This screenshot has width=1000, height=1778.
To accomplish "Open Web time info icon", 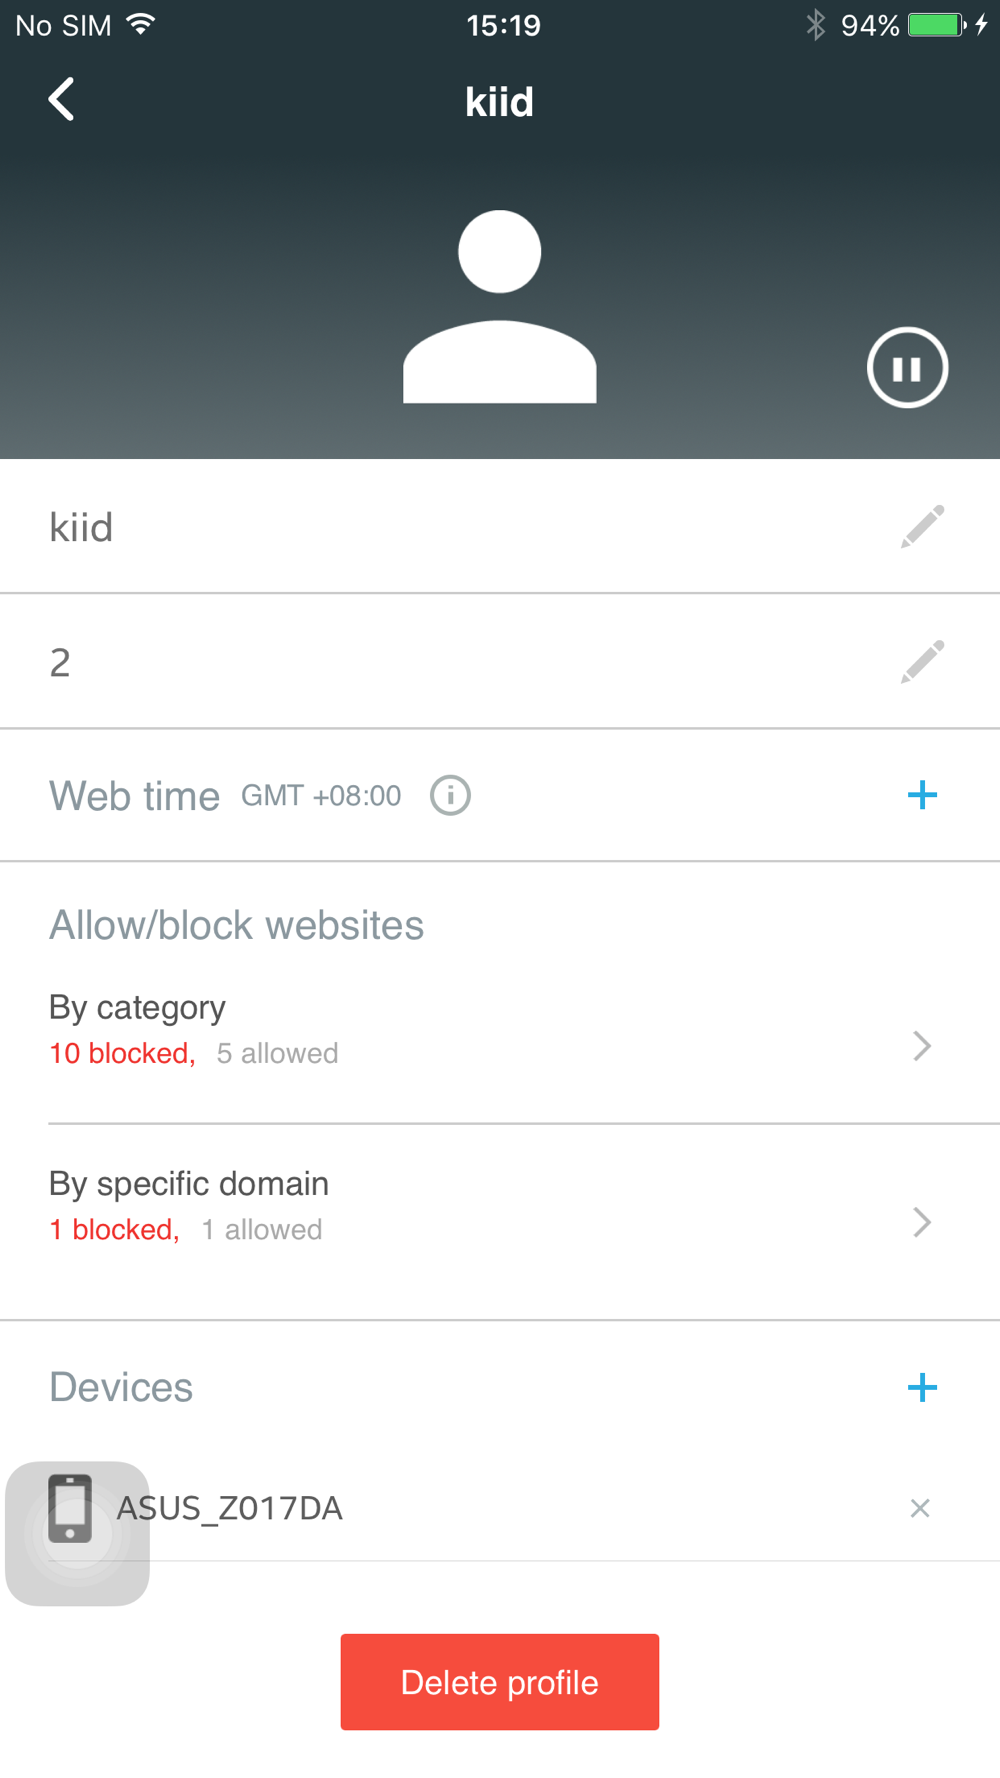I will click(x=450, y=796).
